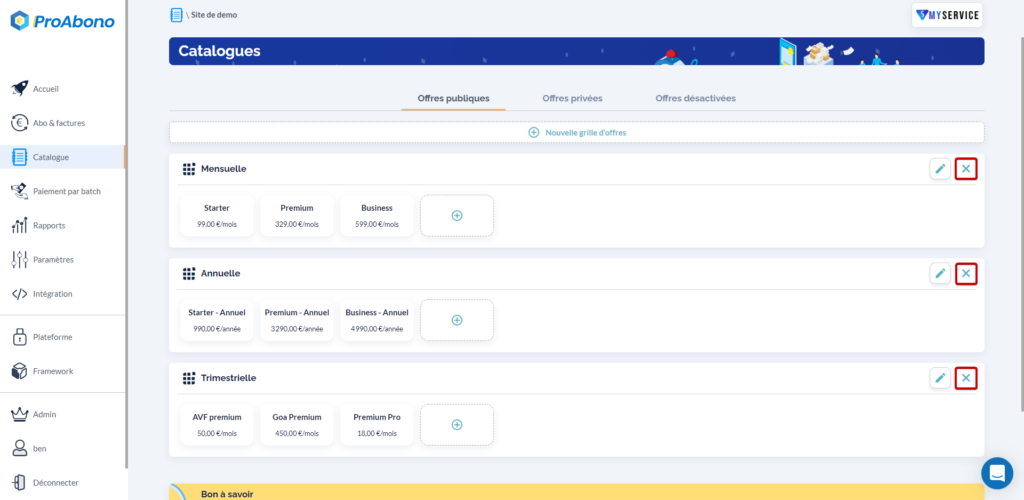Add an offer to the Mensuelle grid
Screen dimensions: 1024x500
point(457,215)
